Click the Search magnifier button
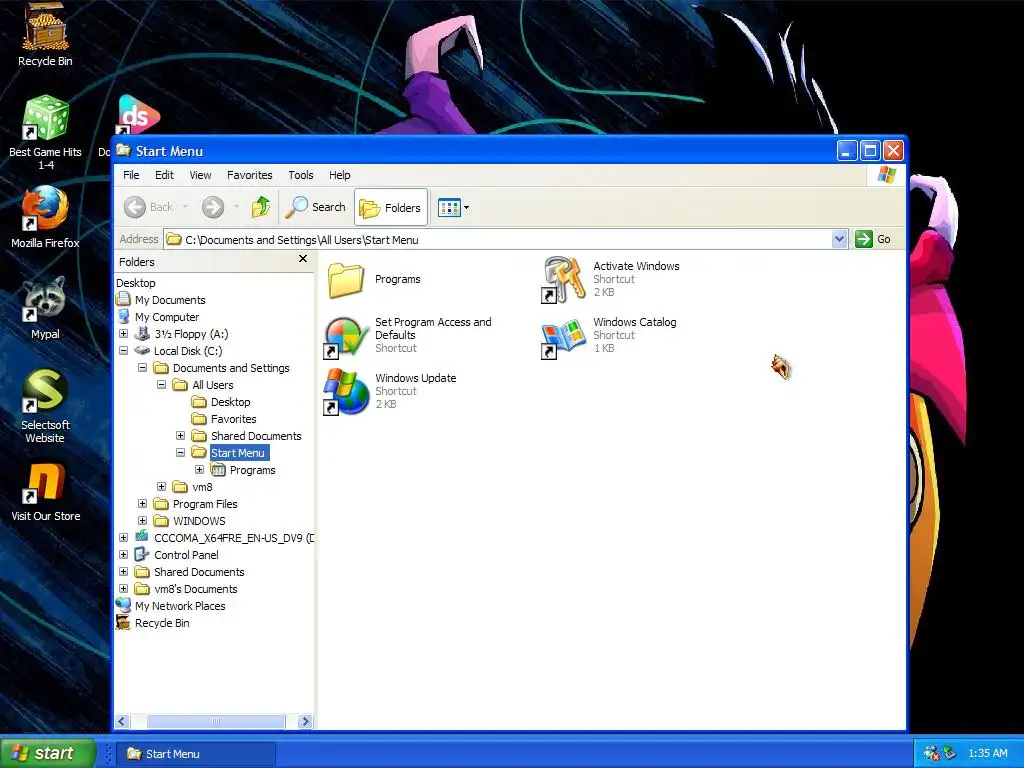Screen dimensions: 1024x768 [315, 207]
